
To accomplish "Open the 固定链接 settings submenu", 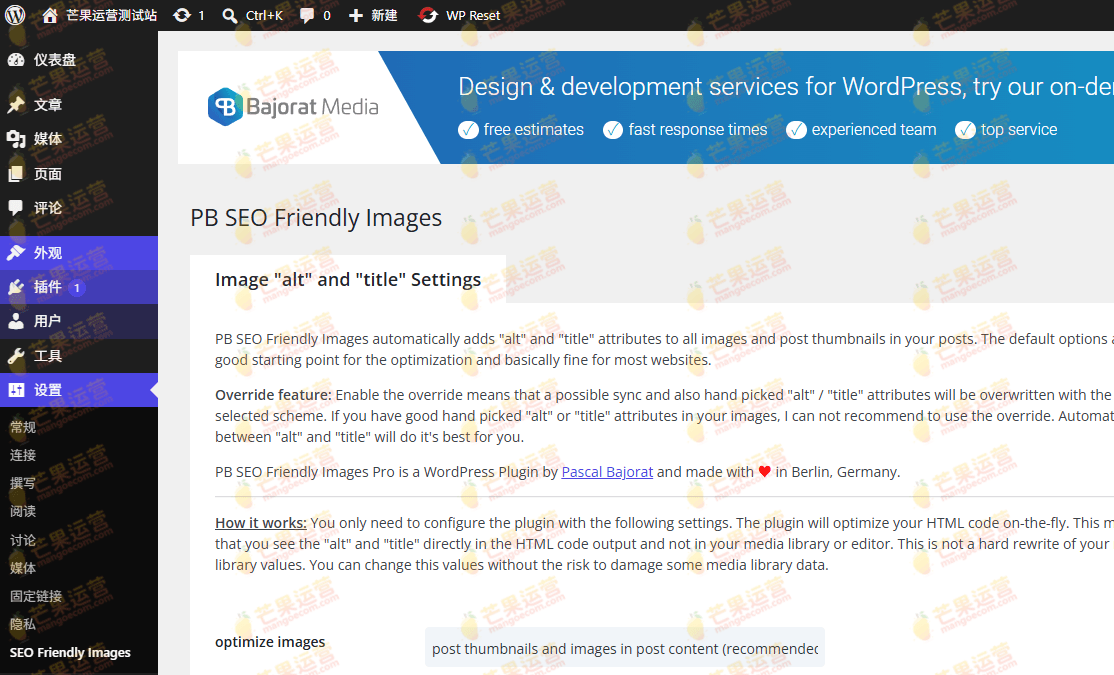I will pos(36,596).
